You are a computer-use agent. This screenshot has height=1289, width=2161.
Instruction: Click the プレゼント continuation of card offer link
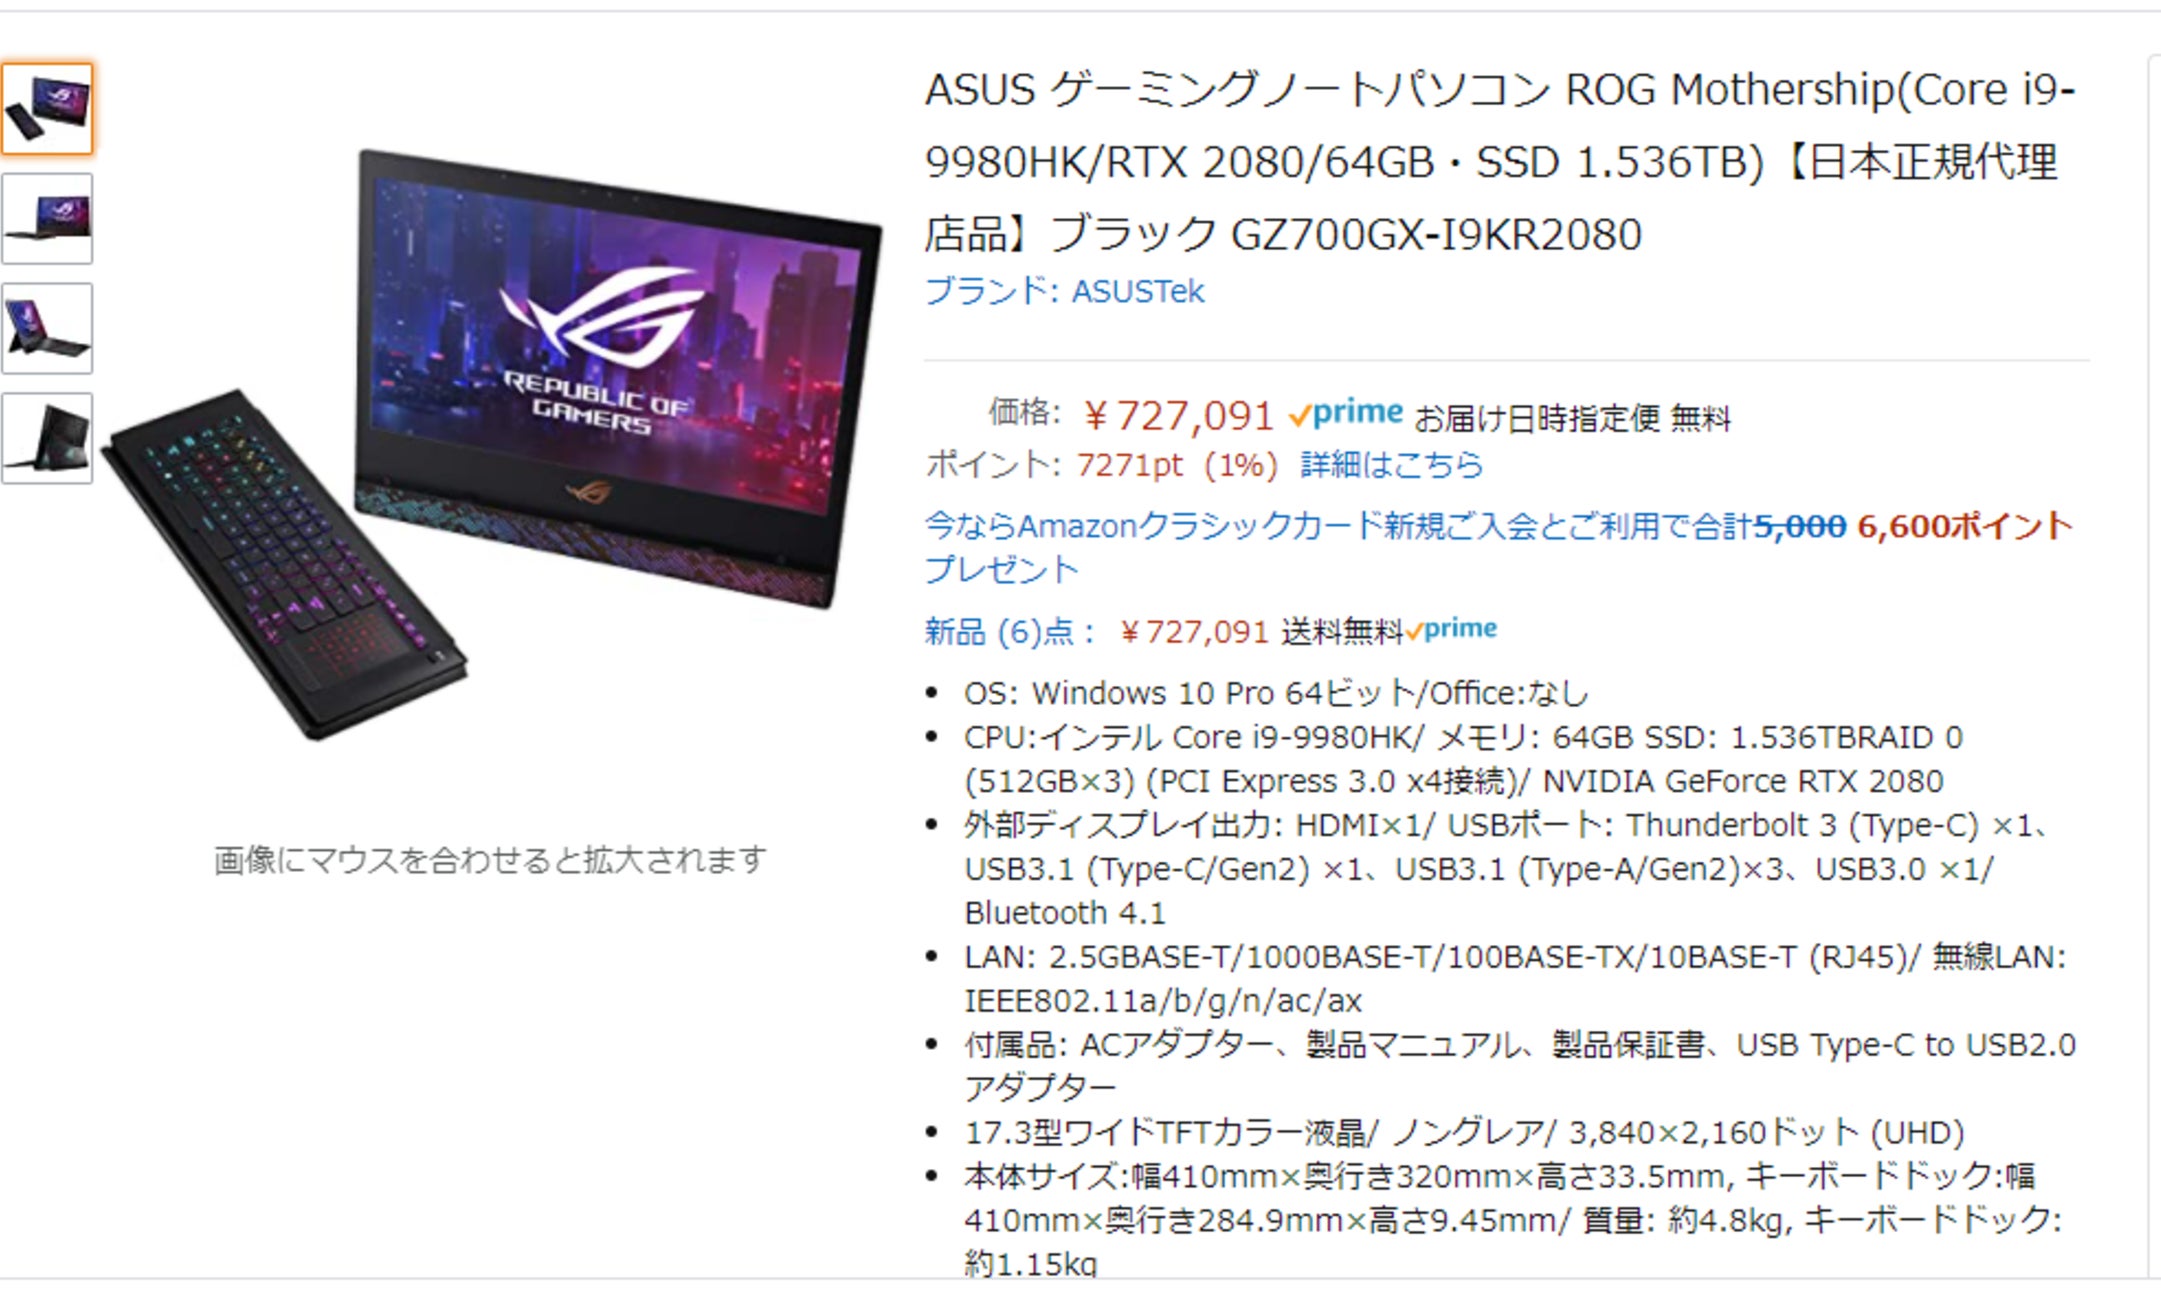pos(1001,570)
